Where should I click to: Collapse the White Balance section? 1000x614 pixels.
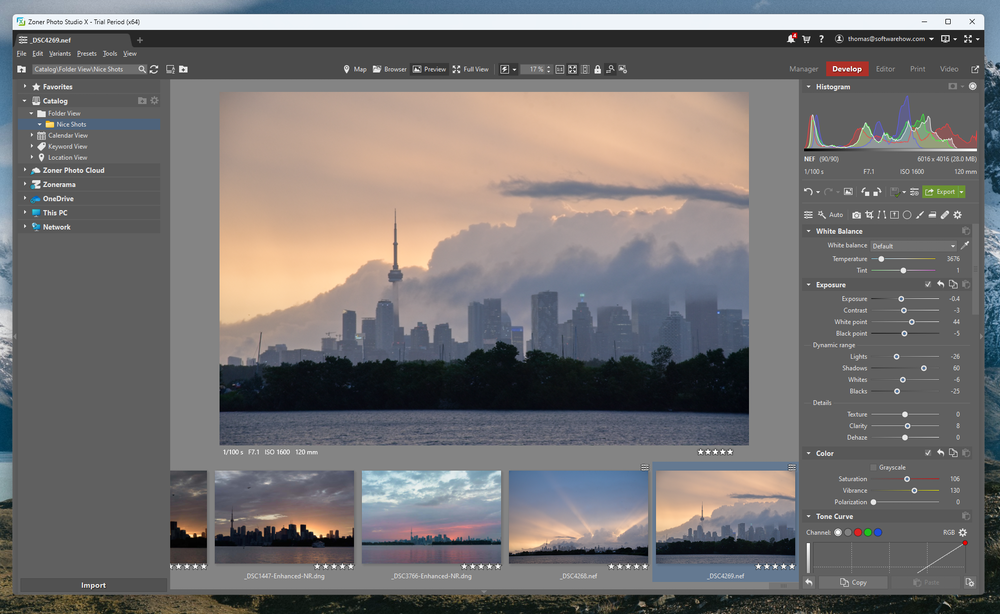[809, 231]
